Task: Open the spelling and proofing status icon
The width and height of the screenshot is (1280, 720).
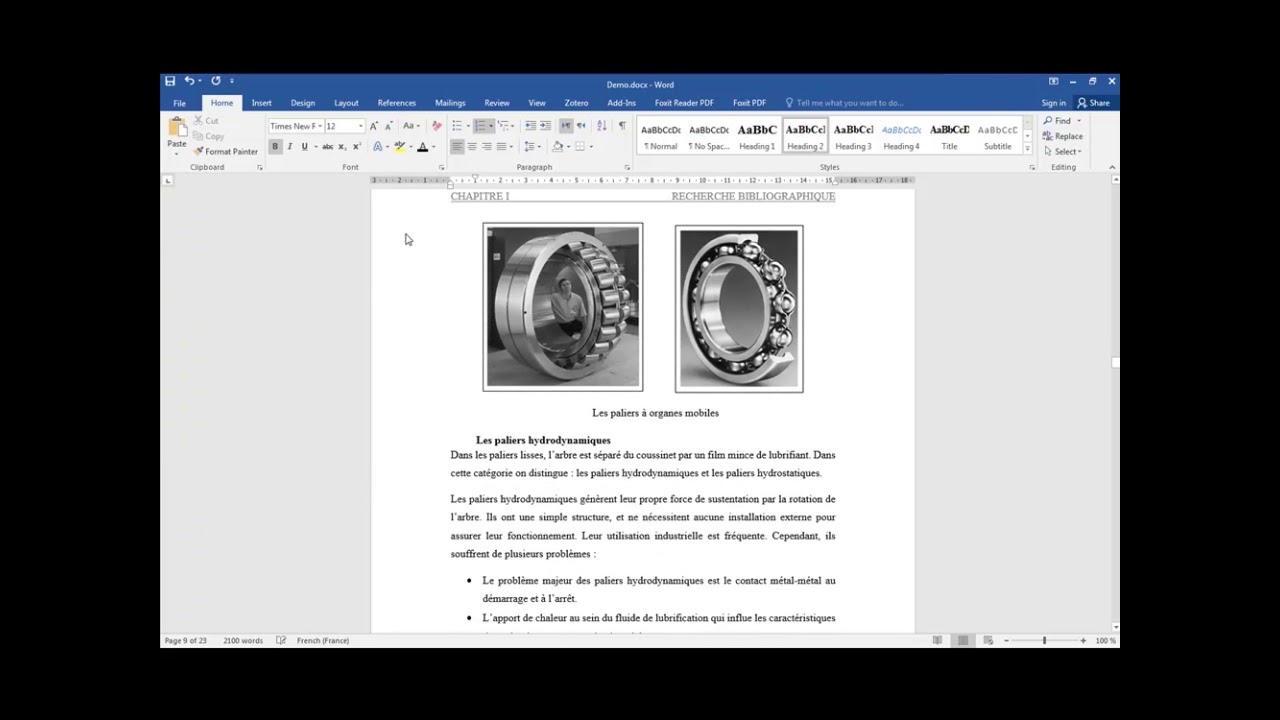Action: pos(281,641)
